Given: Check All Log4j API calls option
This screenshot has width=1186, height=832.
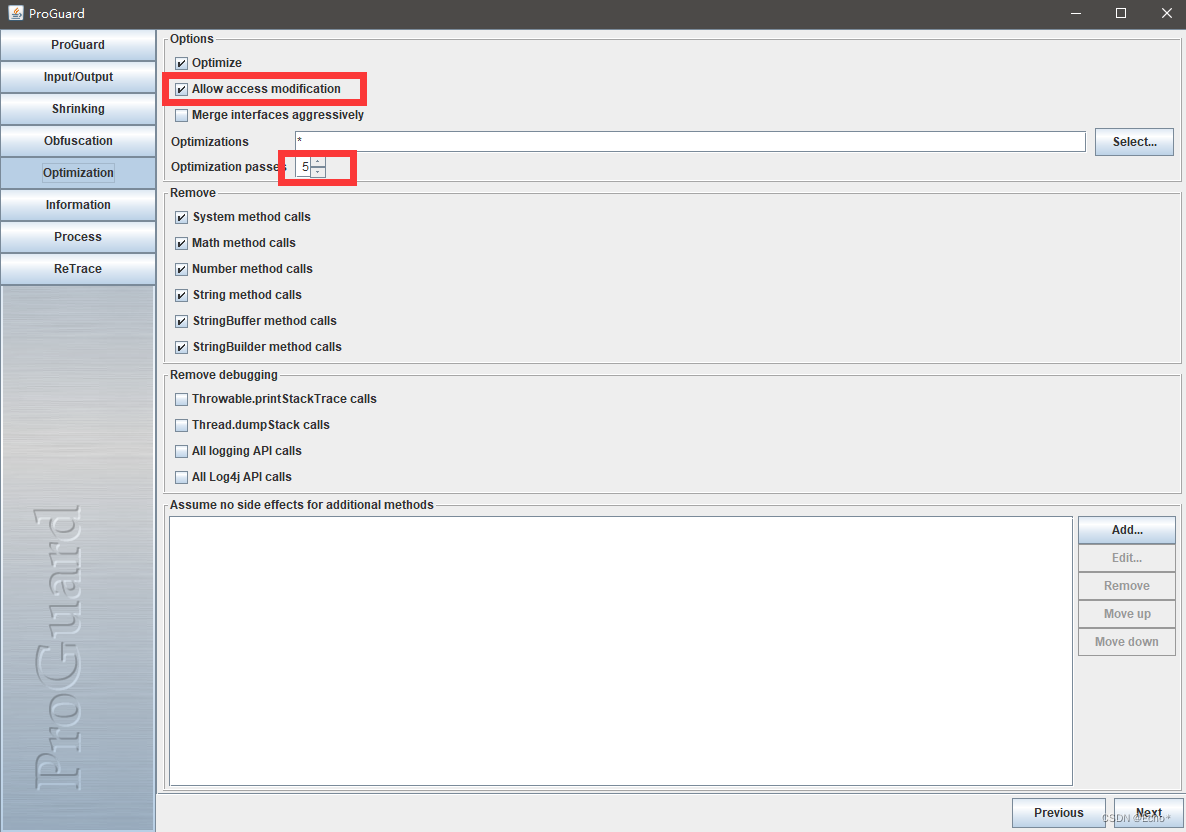Looking at the screenshot, I should [x=182, y=477].
